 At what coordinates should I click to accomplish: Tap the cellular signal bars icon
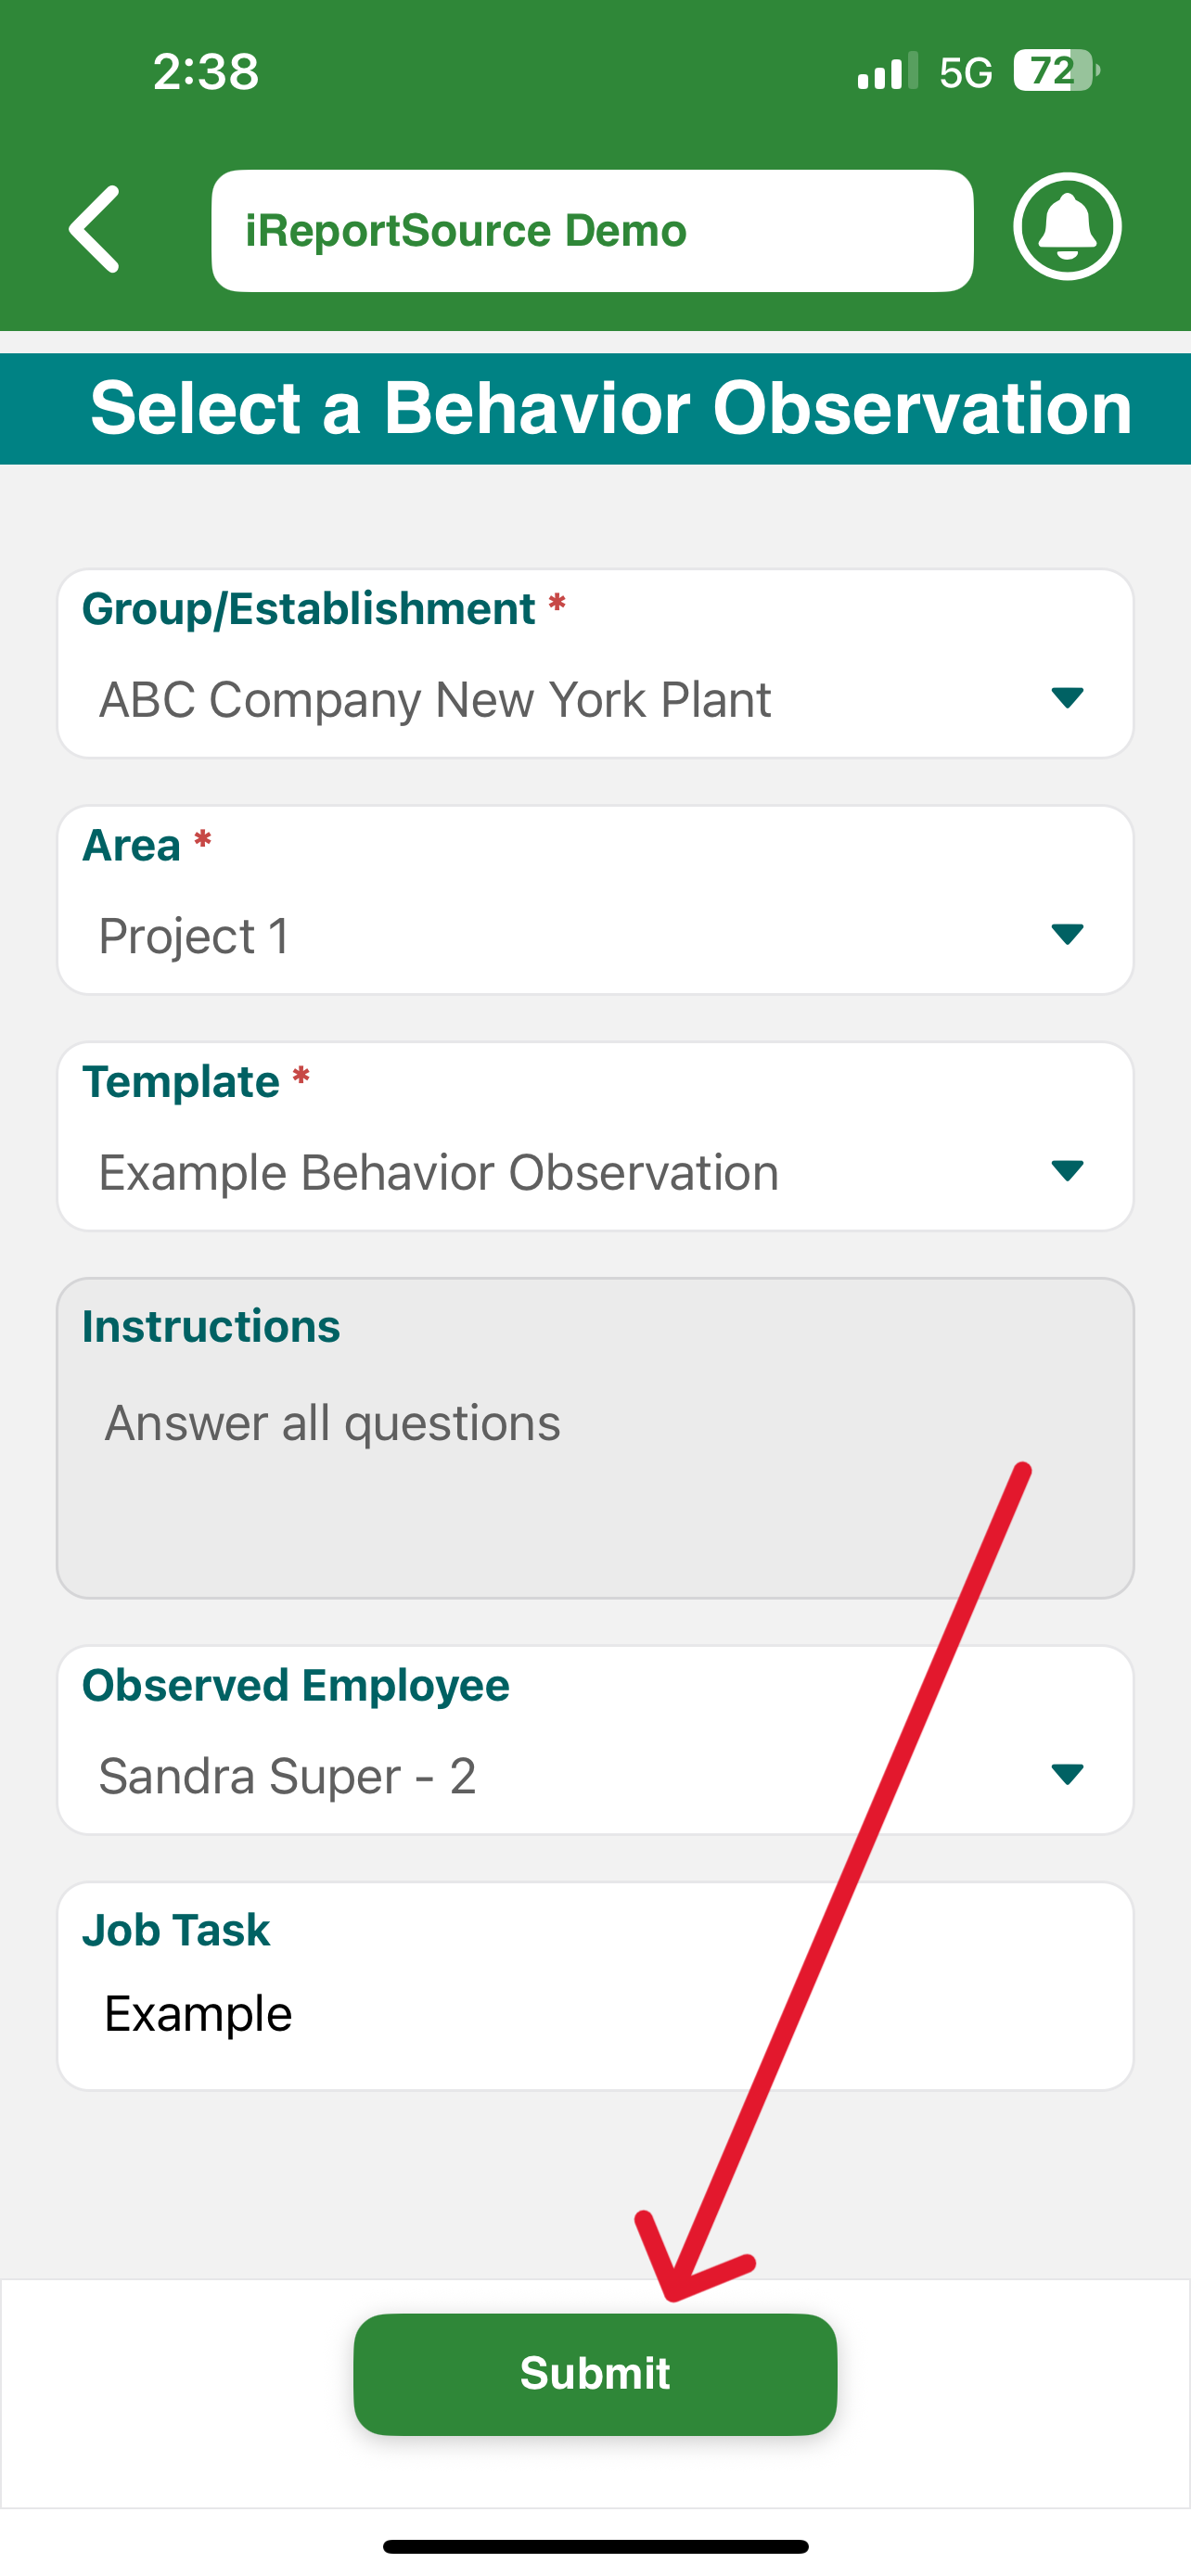(x=887, y=71)
